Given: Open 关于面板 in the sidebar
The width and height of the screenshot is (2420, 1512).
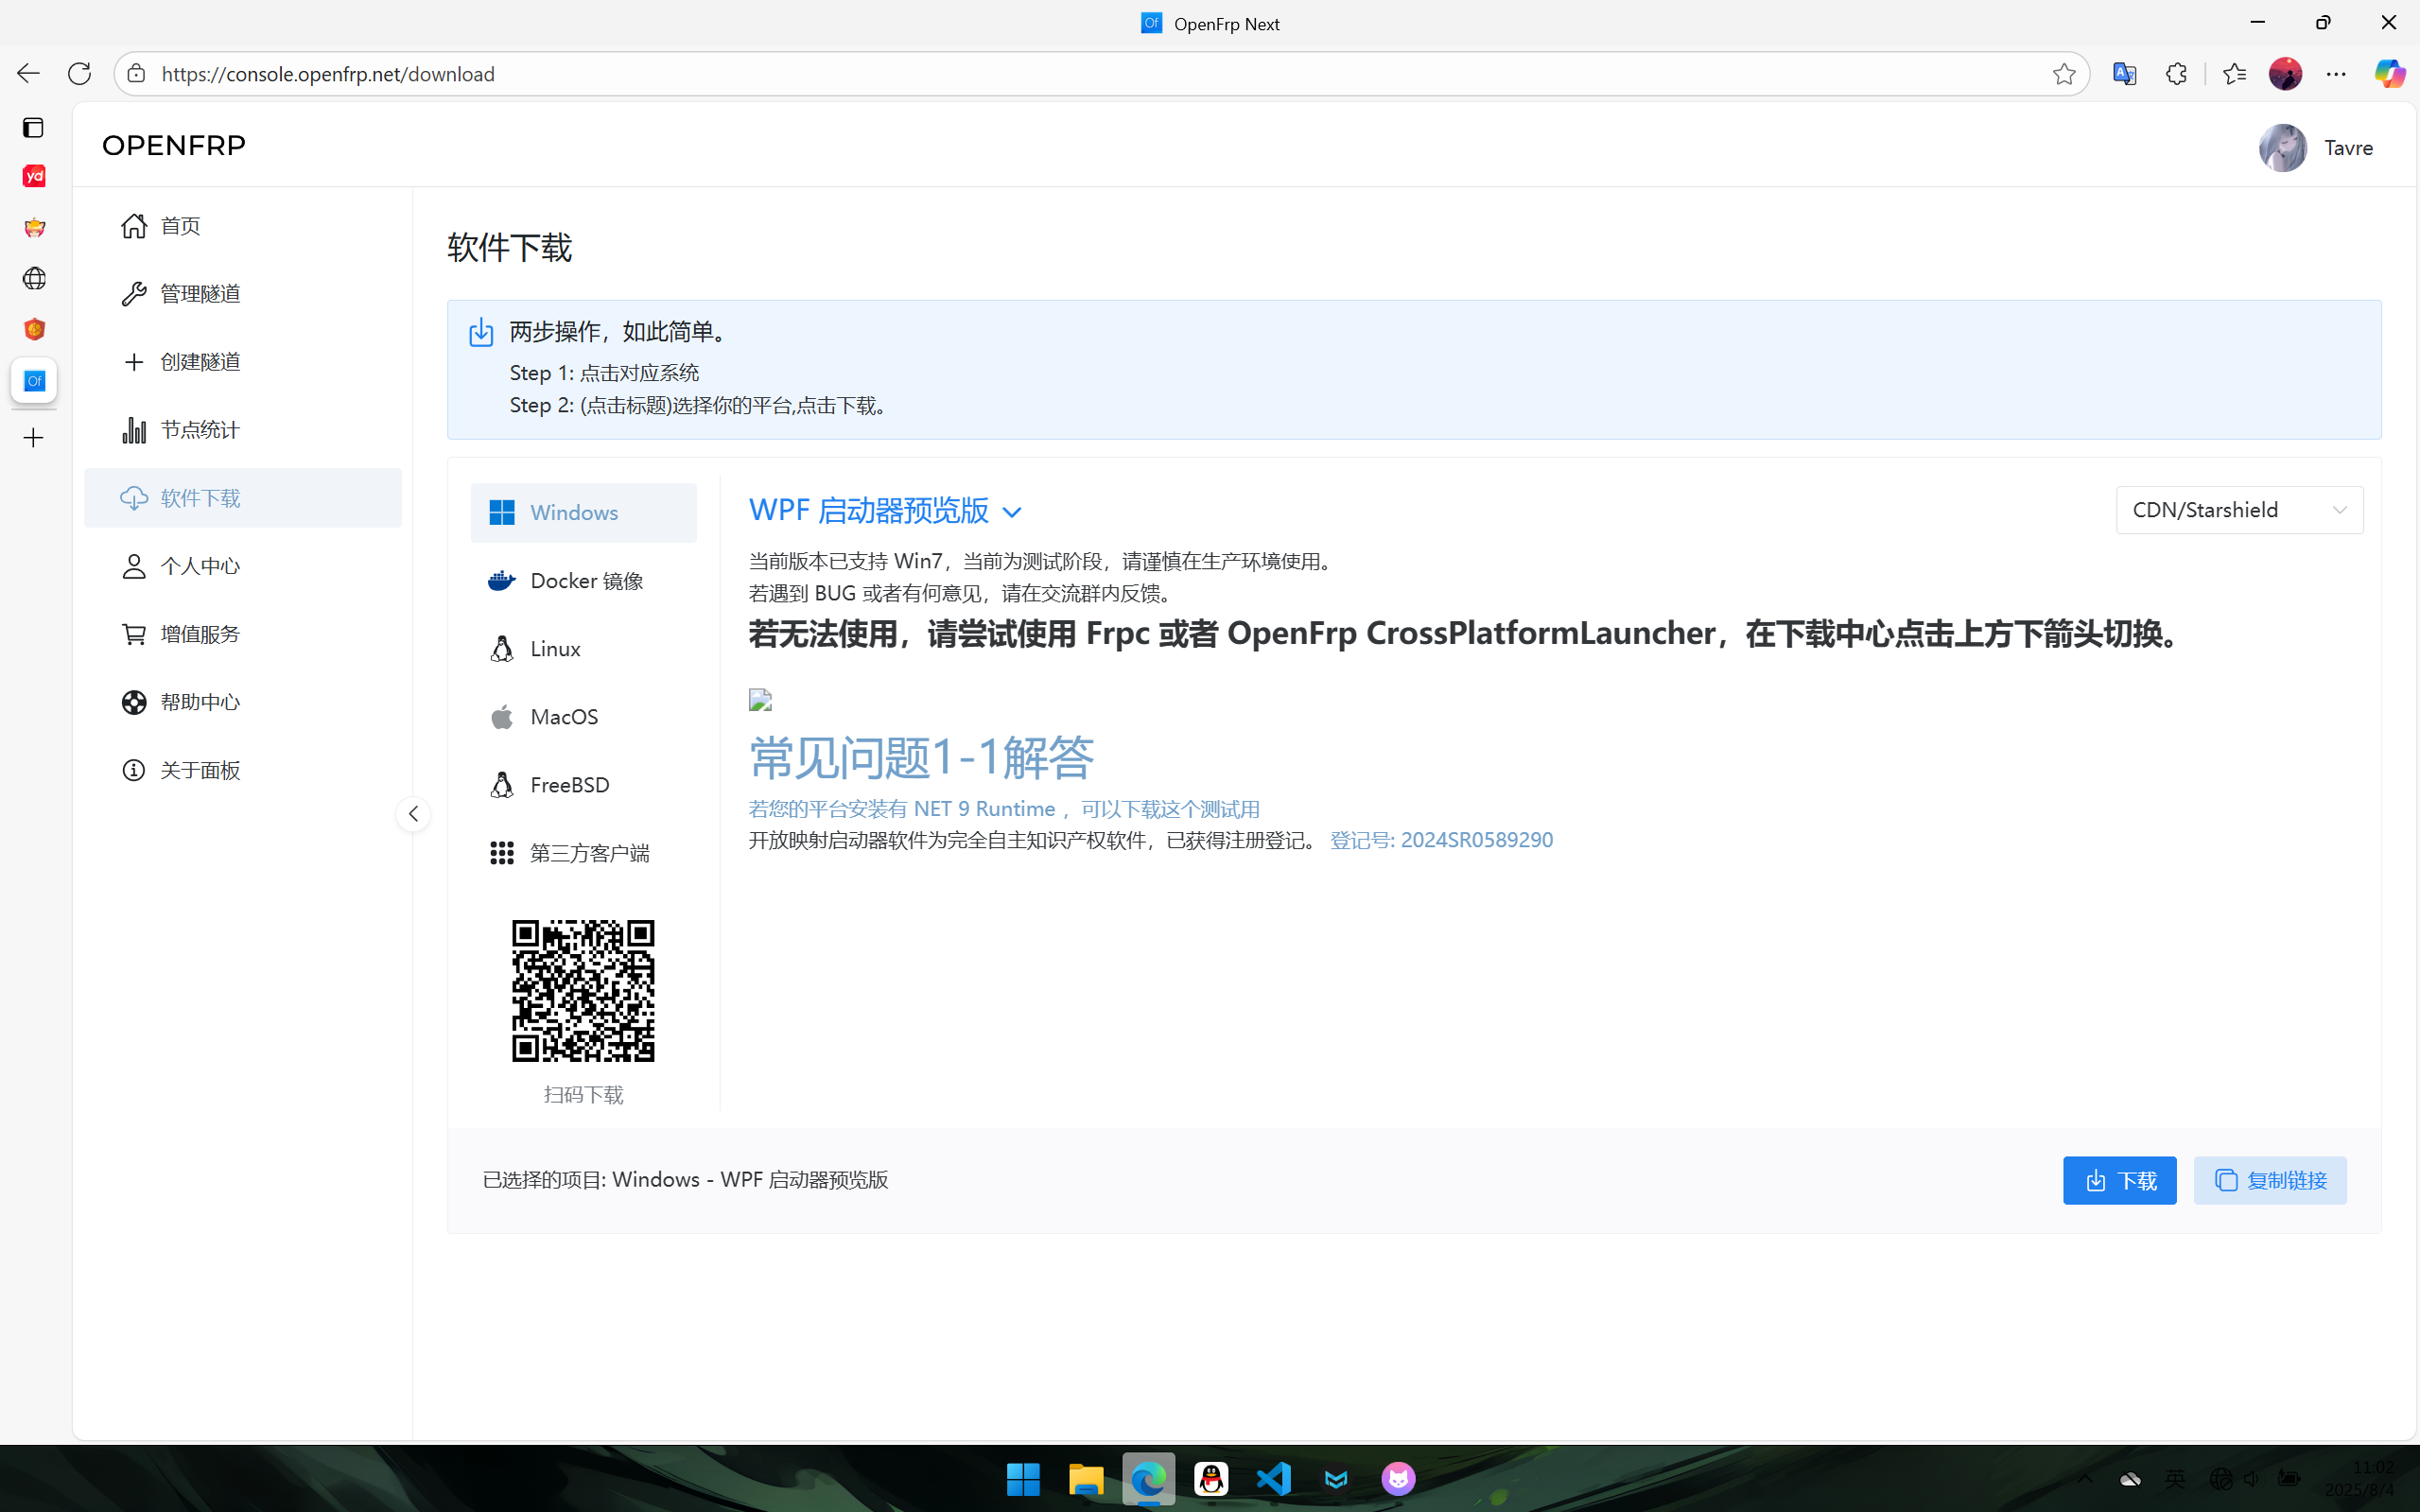Looking at the screenshot, I should point(243,770).
